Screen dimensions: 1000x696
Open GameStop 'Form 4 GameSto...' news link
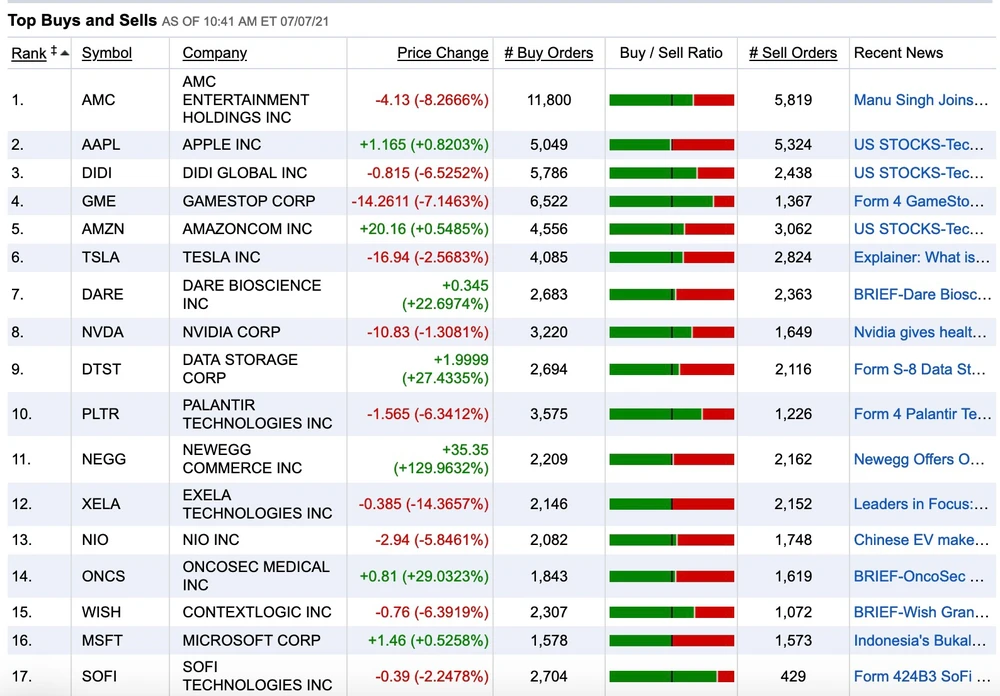point(918,201)
